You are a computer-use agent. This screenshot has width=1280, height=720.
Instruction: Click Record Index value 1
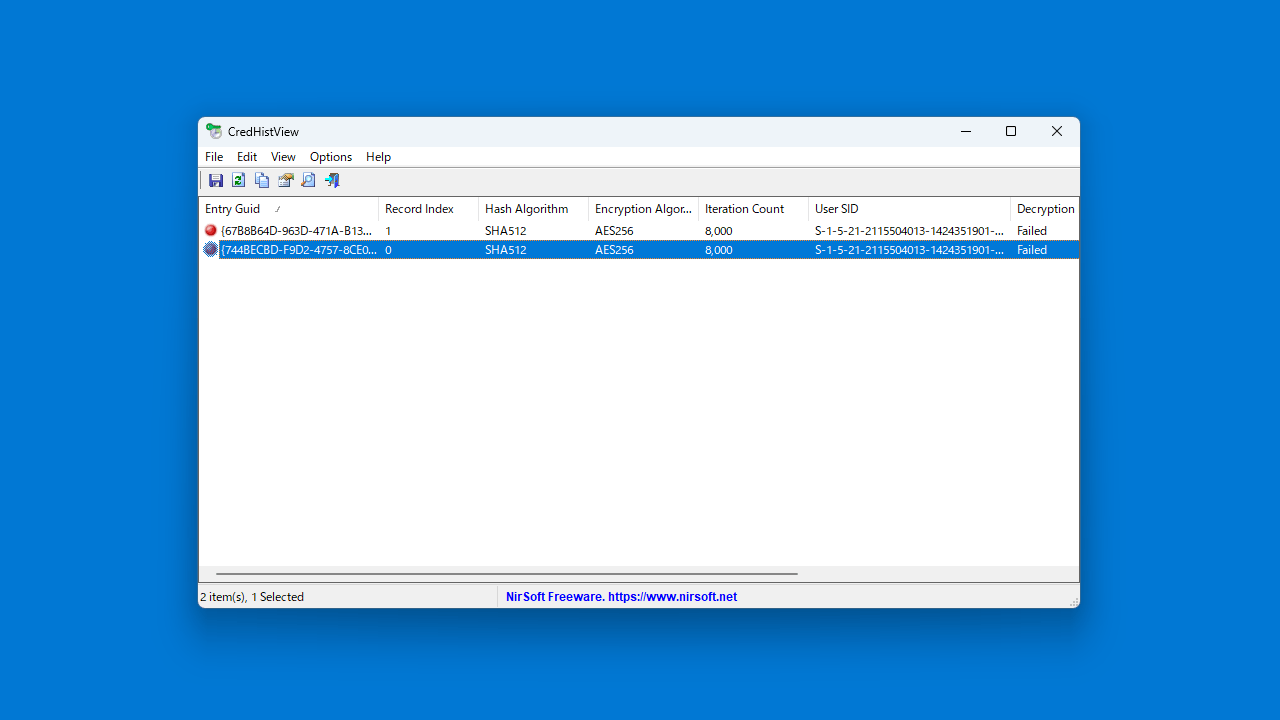388,231
